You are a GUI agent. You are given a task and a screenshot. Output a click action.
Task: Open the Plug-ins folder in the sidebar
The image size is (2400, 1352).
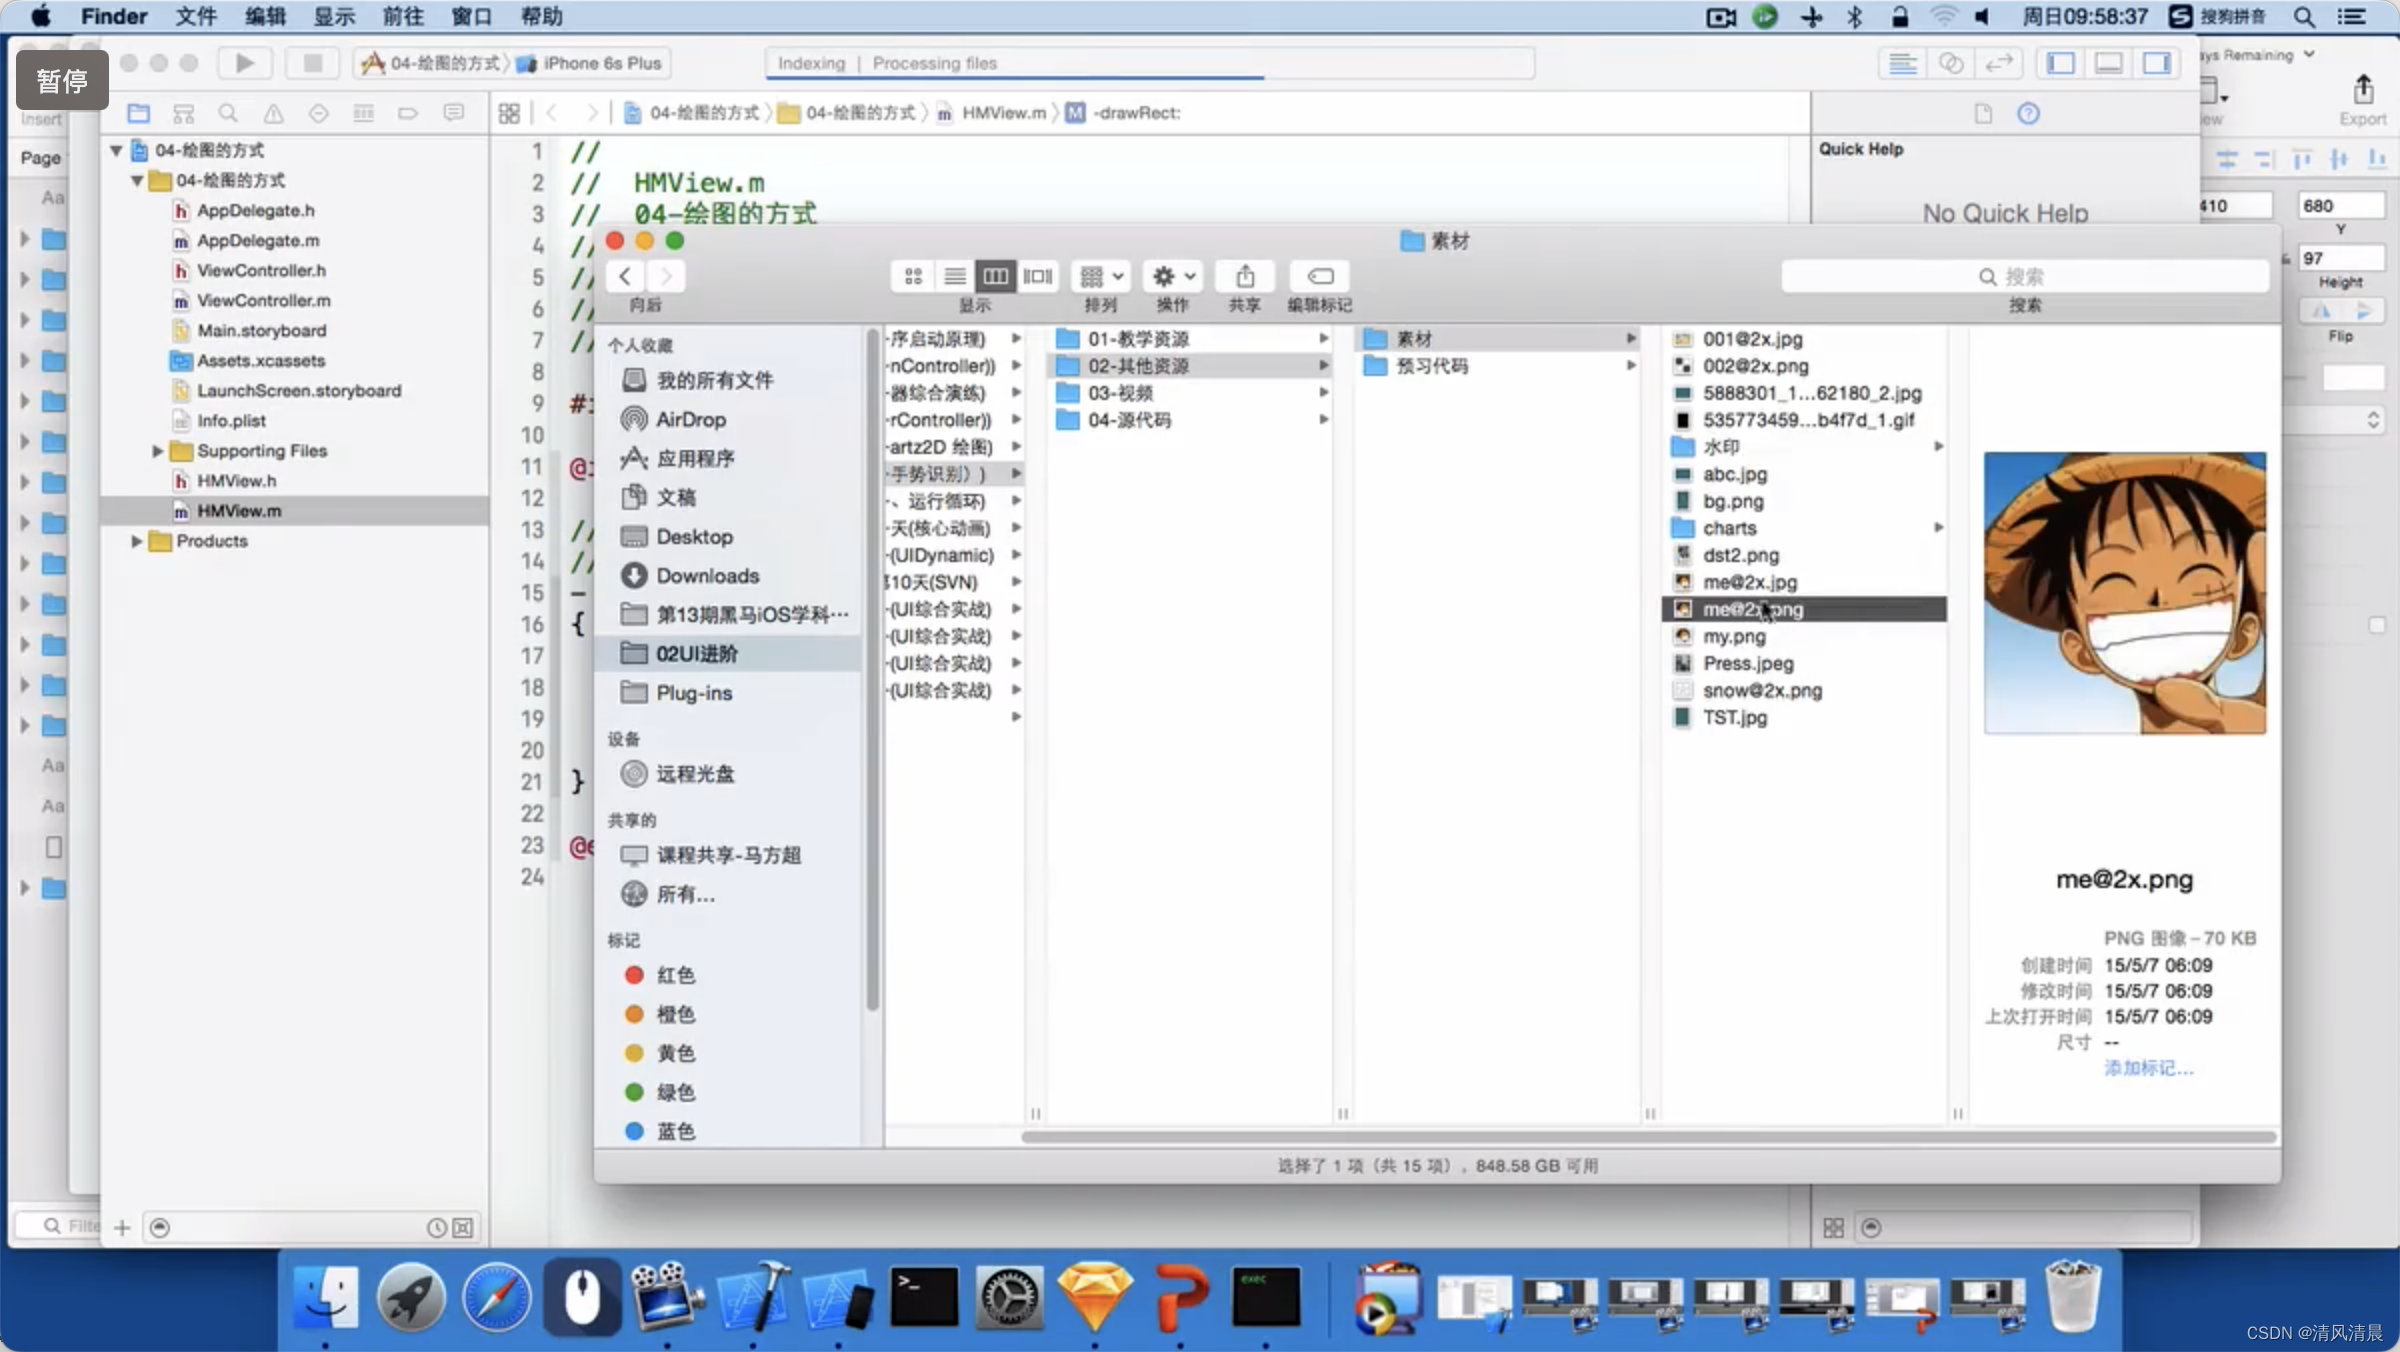694,692
